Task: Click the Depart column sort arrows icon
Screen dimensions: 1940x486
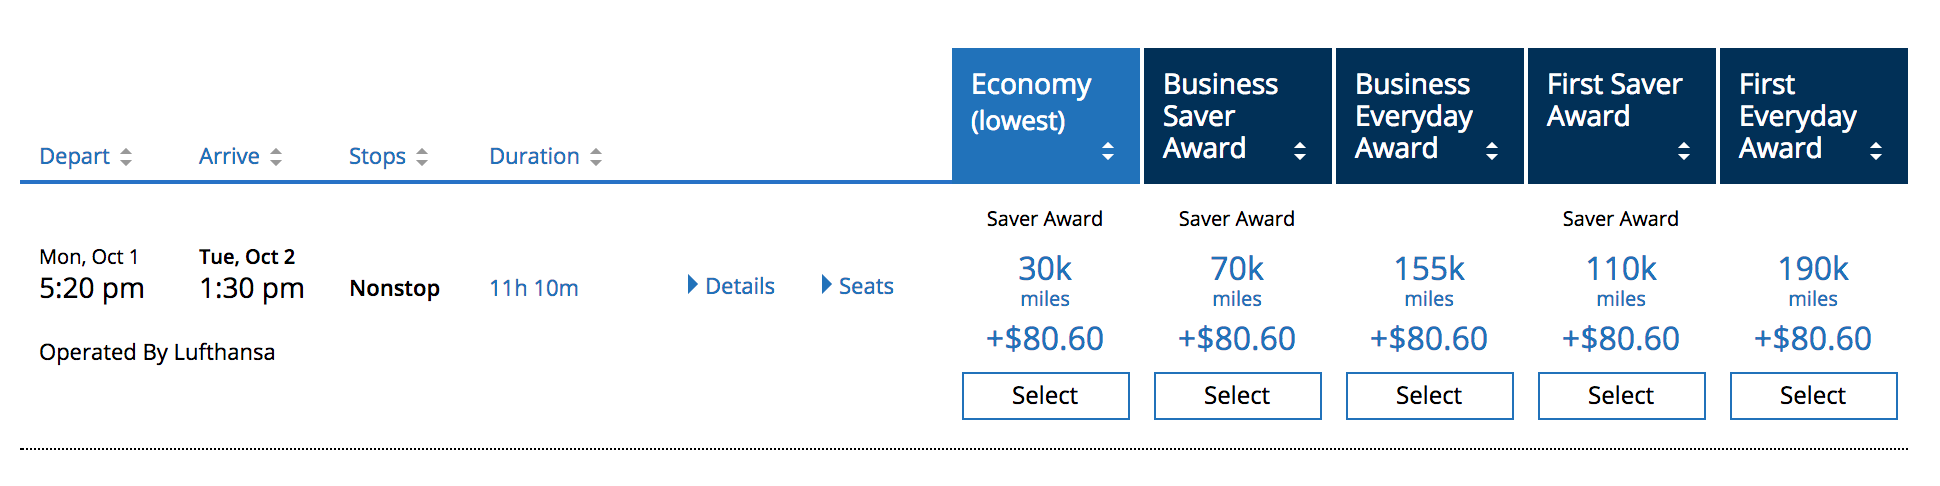Action: pos(126,157)
